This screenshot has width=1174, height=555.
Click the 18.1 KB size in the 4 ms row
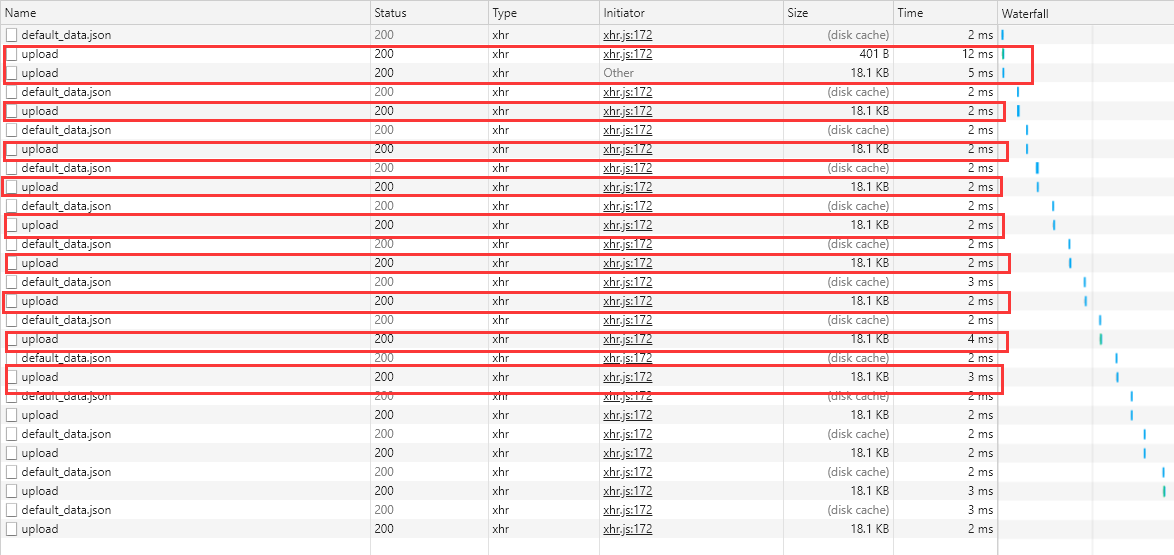pyautogui.click(x=870, y=339)
